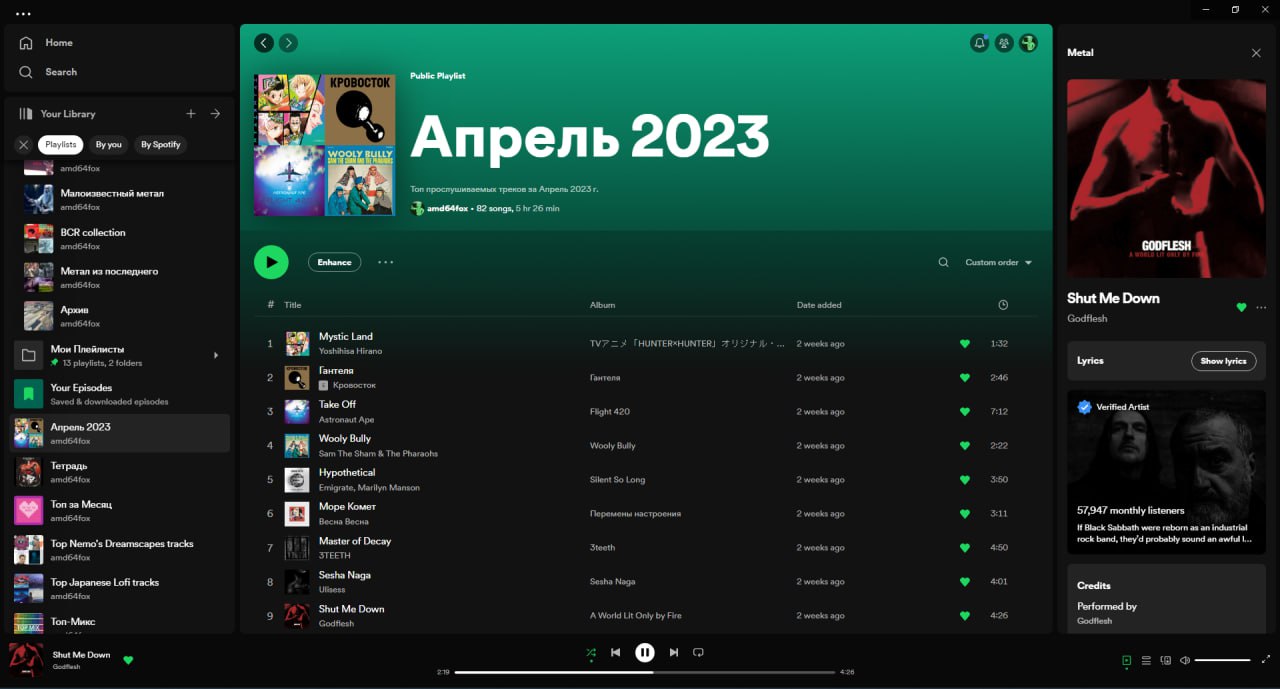Go to the previous track
Screen dimensions: 1280x689
click(616, 653)
